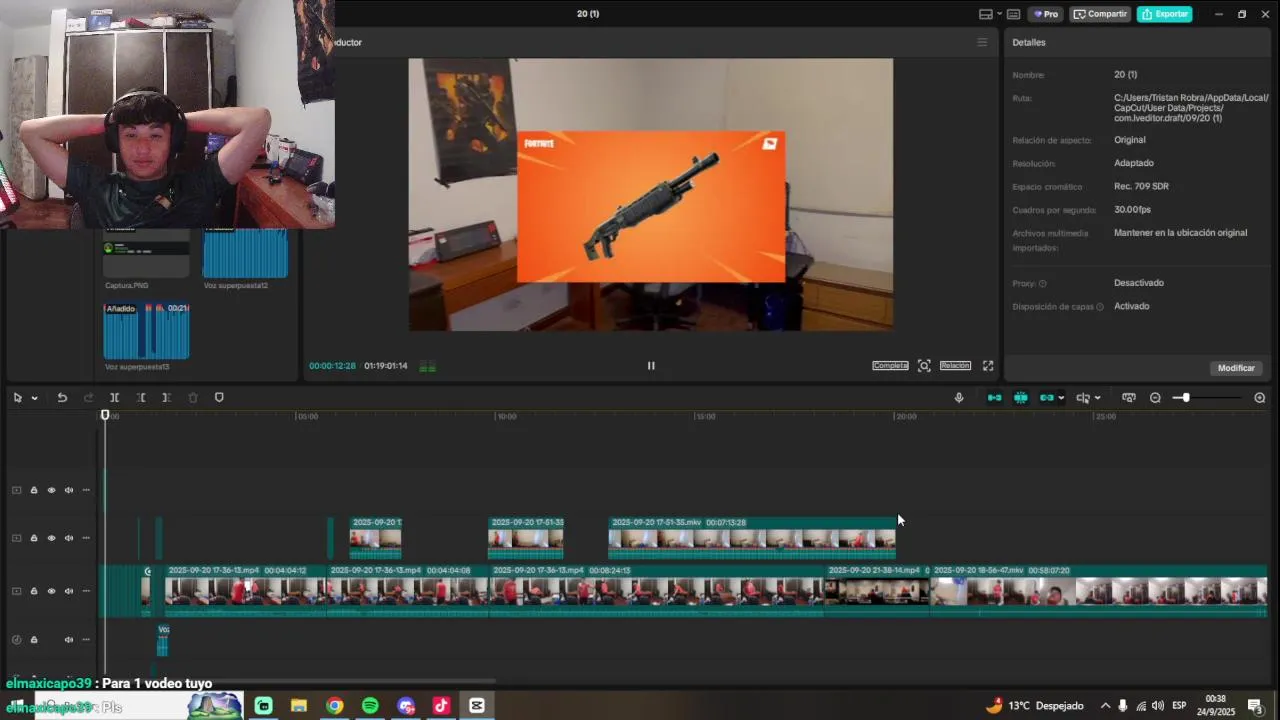Open more options for second track
This screenshot has height=720, width=1280.
click(86, 538)
